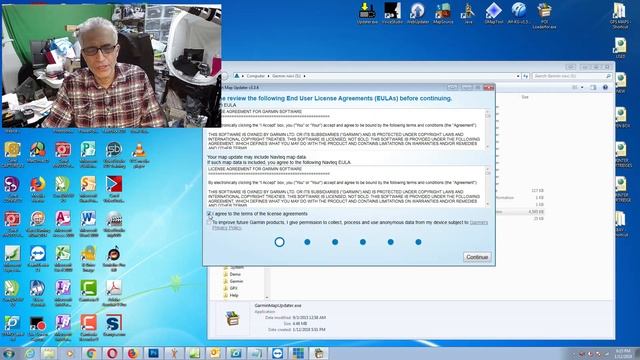Open green Camtasia desktop shortcut

[88, 291]
